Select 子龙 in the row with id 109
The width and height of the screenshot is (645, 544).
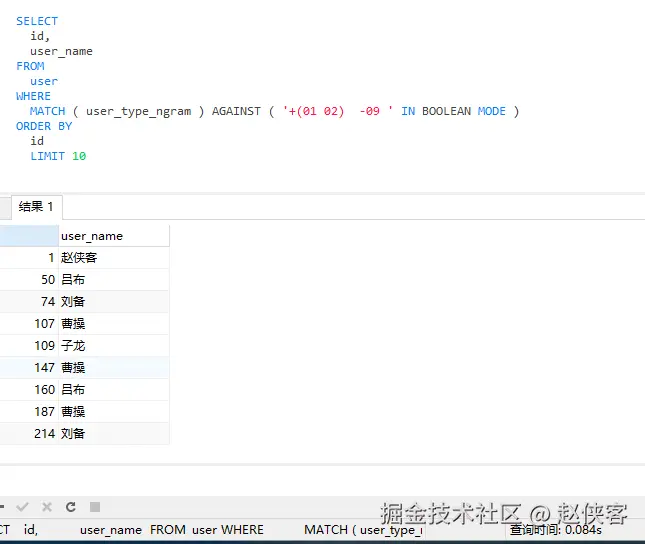[x=114, y=346]
